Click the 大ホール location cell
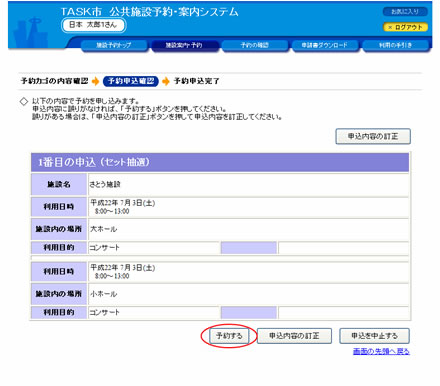Screen dimensions: 440x386 pyautogui.click(x=248, y=229)
